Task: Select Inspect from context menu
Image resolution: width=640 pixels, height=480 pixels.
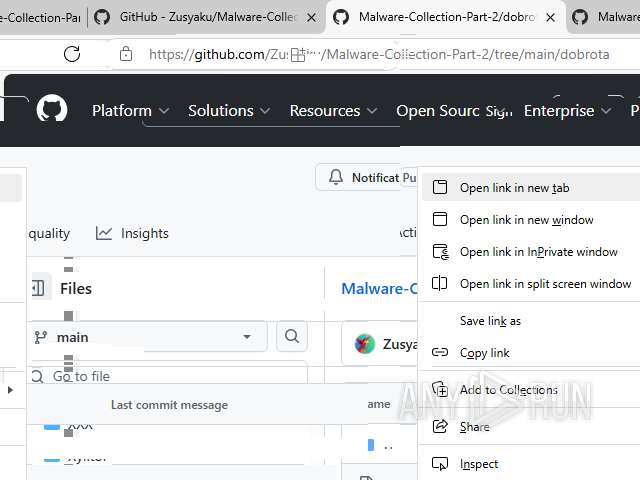Action: (x=531, y=464)
